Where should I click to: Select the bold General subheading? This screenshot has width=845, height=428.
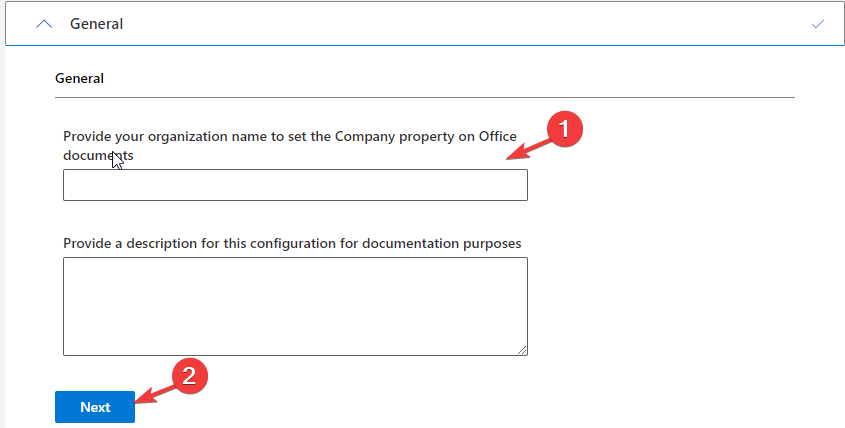pyautogui.click(x=79, y=78)
